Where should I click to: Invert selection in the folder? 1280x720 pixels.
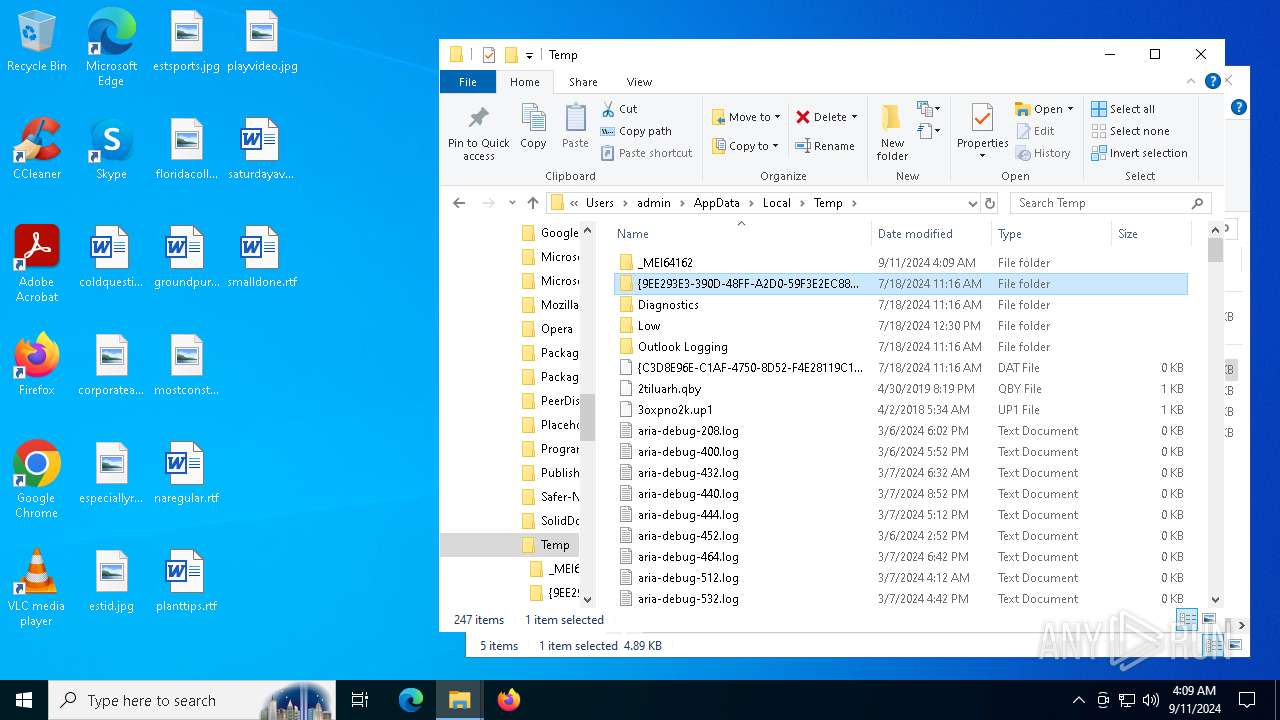[x=1139, y=153]
